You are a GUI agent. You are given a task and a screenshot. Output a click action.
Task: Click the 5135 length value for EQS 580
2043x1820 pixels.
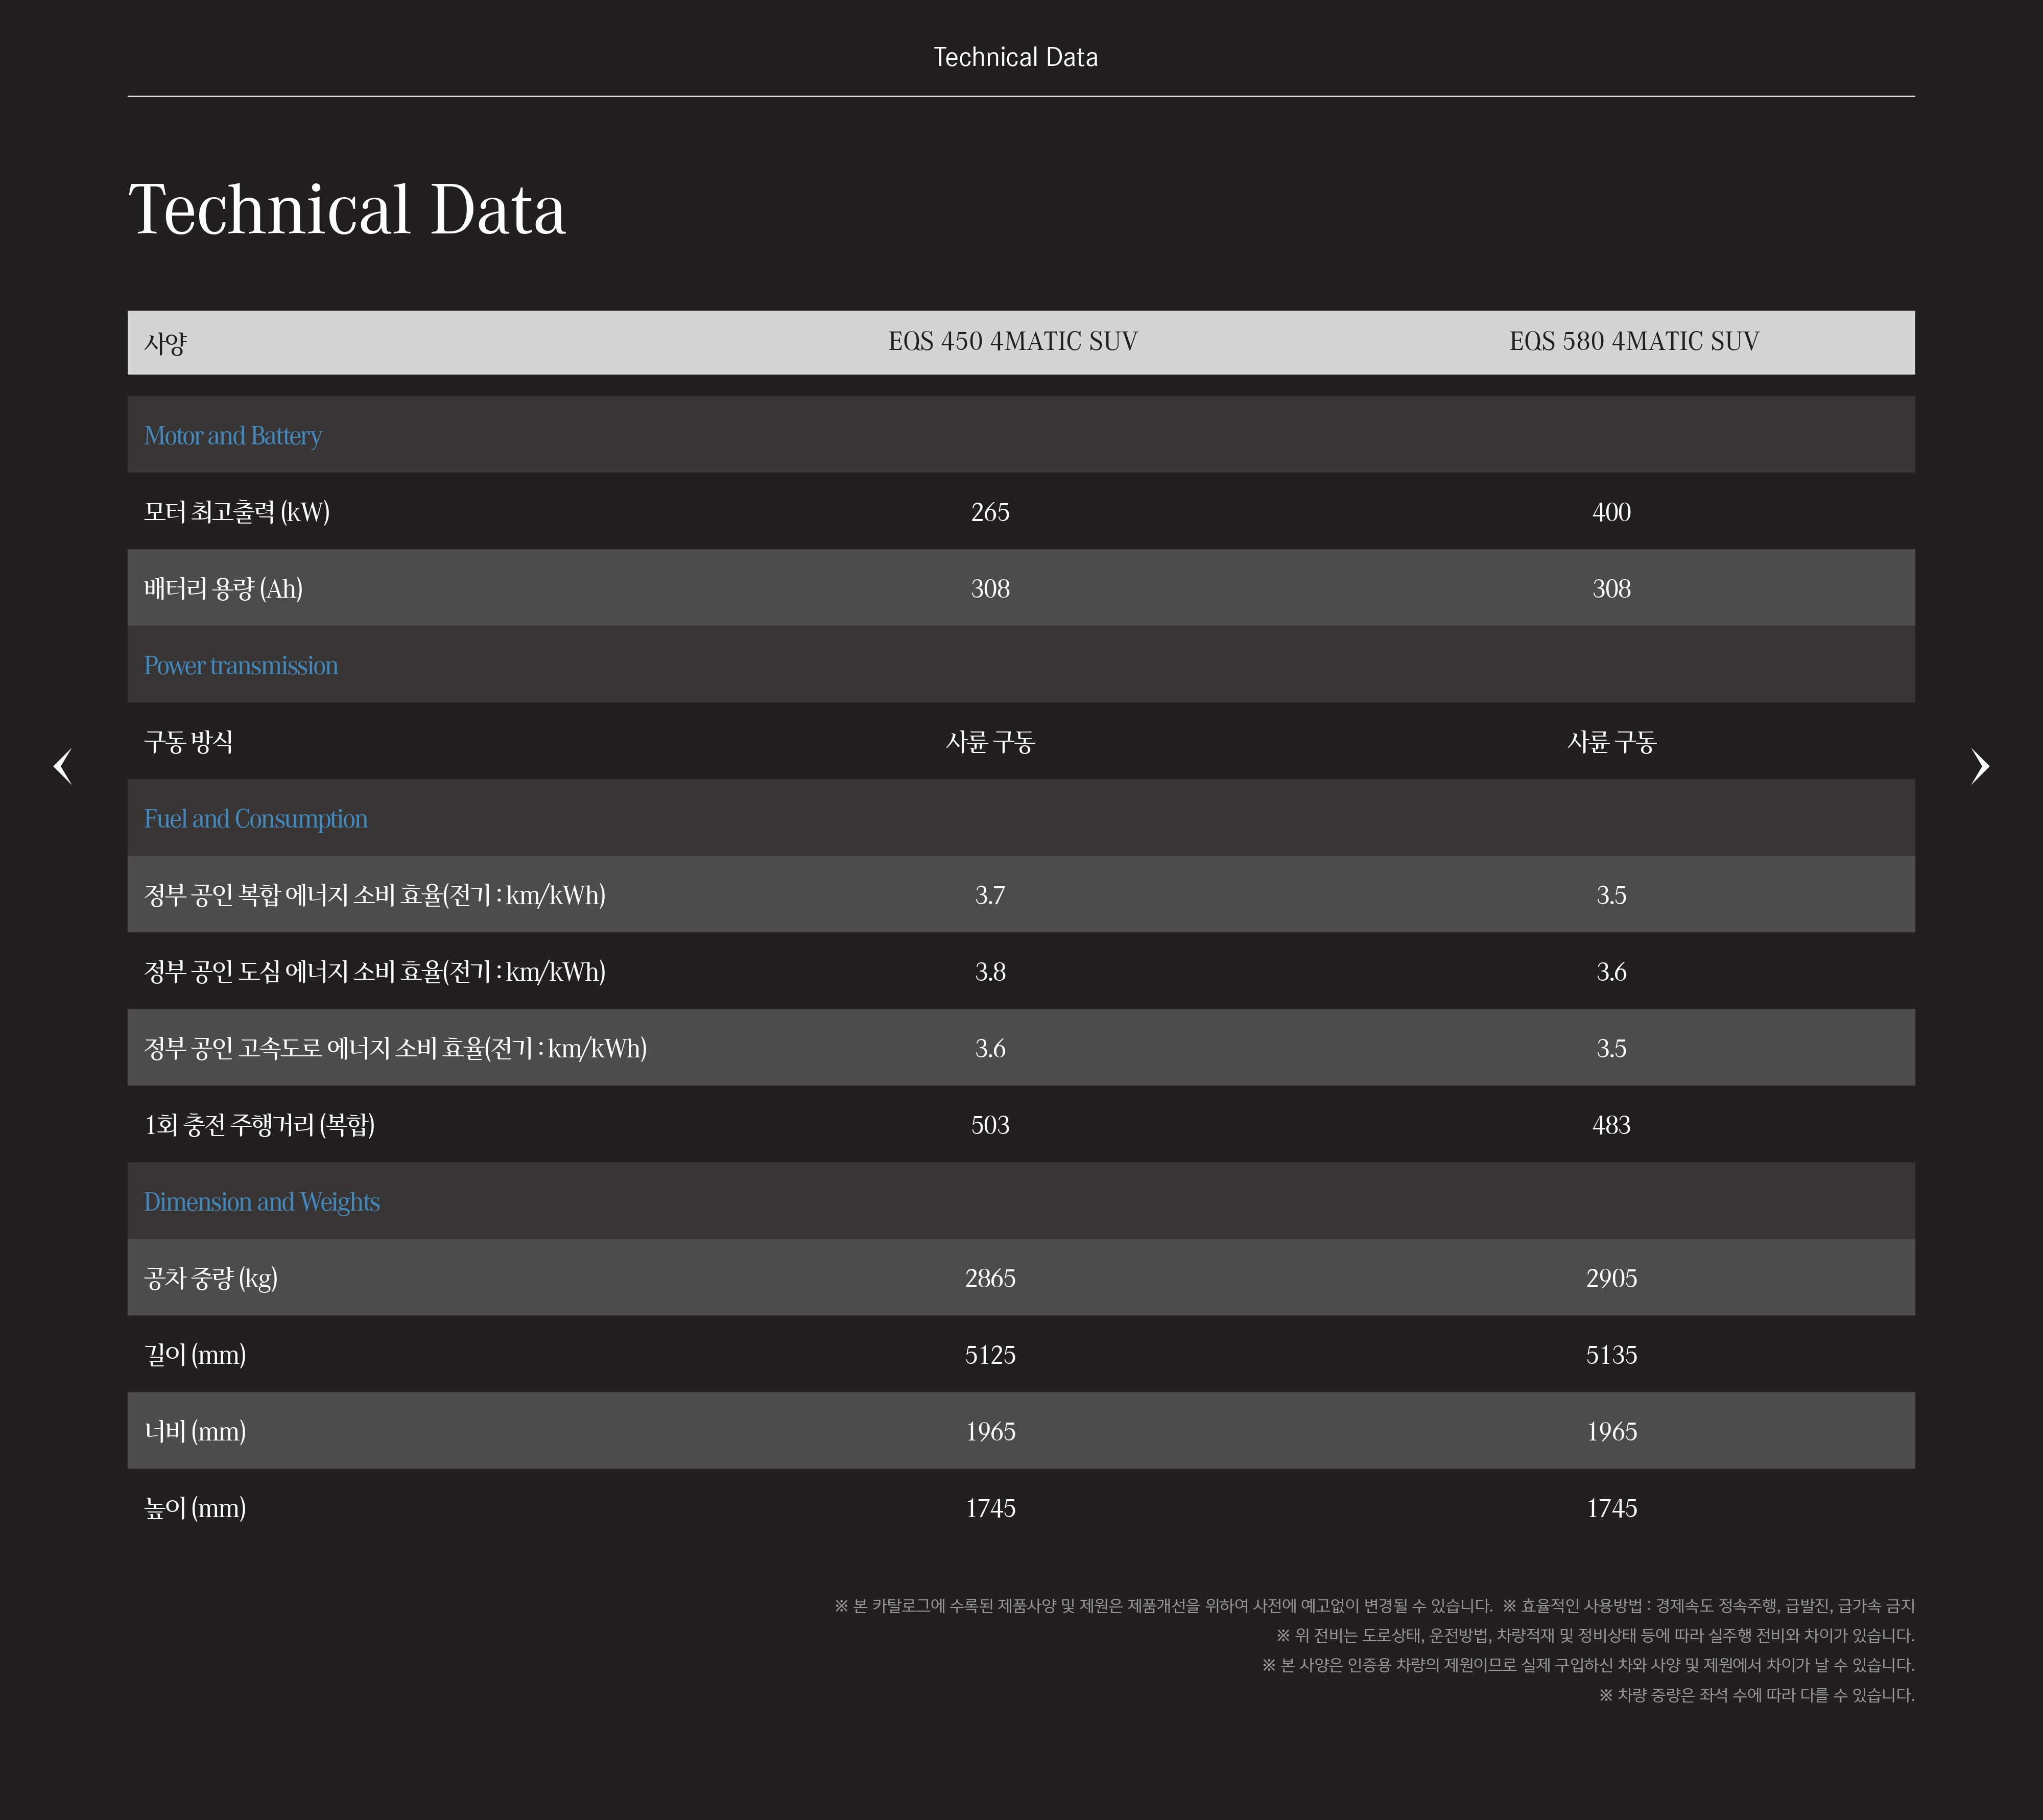(1612, 1355)
